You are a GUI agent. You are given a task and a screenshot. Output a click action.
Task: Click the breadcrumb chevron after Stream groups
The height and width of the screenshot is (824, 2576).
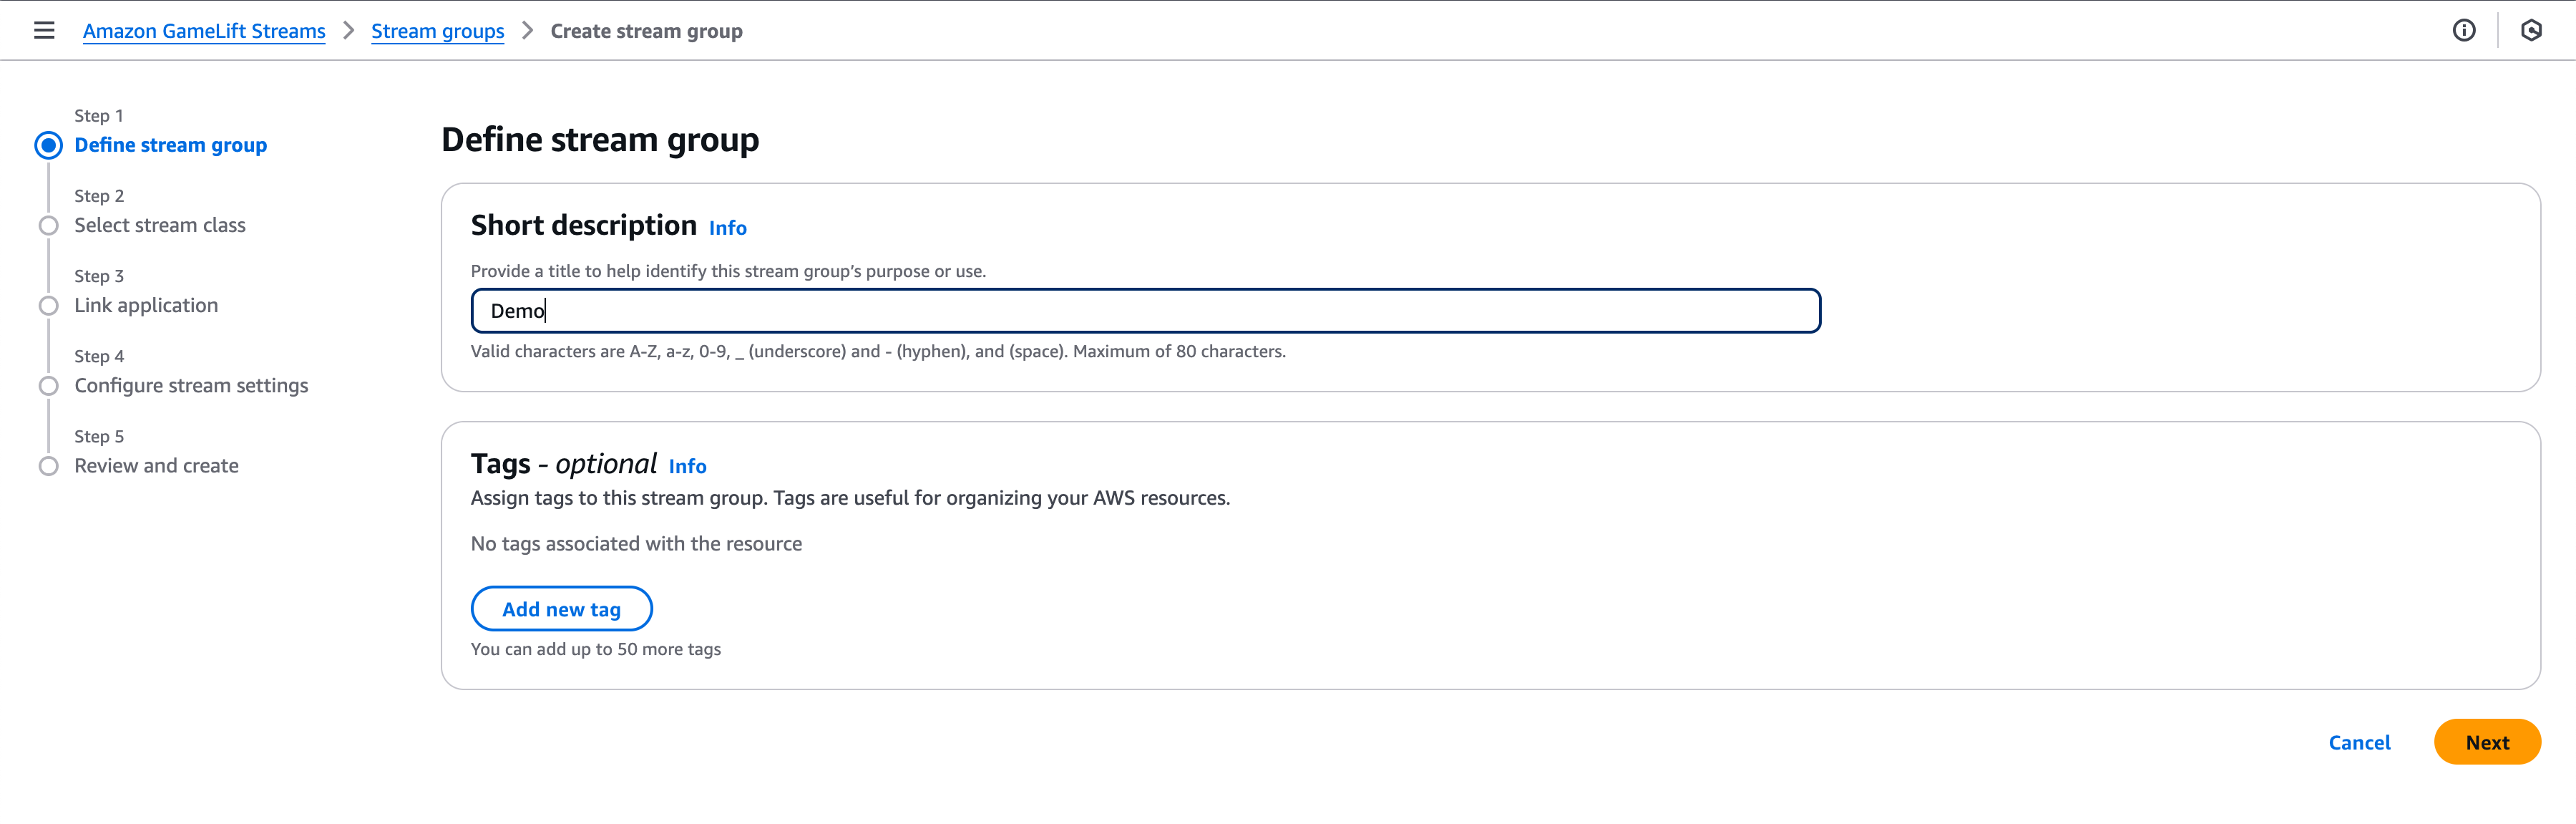coord(528,31)
